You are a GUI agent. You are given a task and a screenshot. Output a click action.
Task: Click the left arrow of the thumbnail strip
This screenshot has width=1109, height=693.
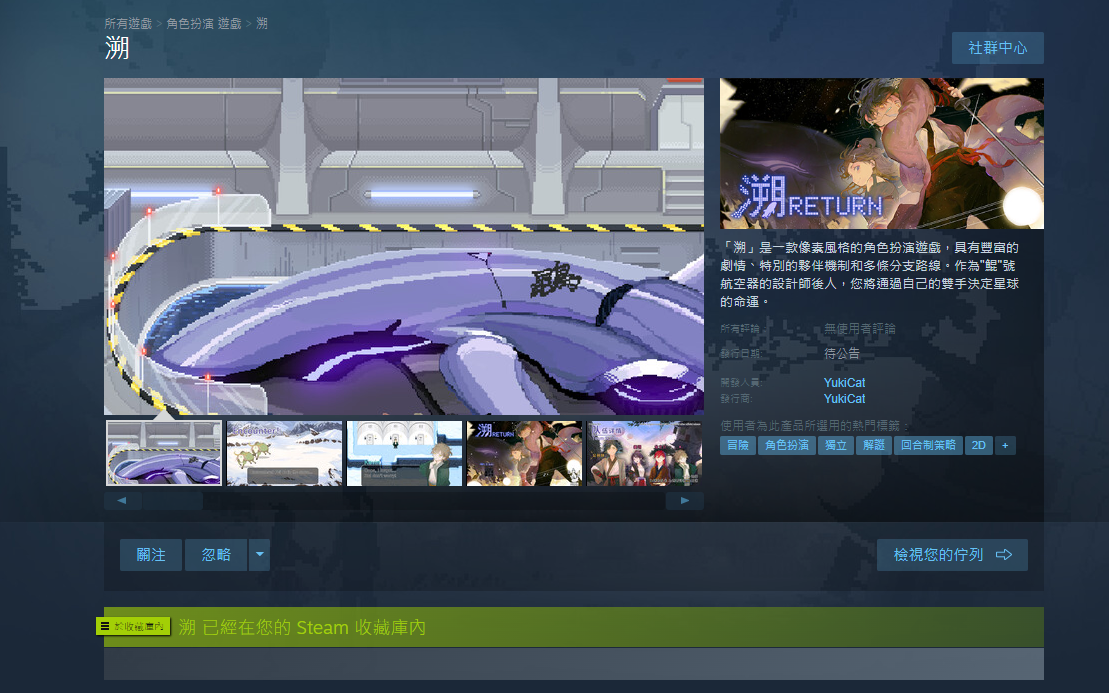[122, 500]
